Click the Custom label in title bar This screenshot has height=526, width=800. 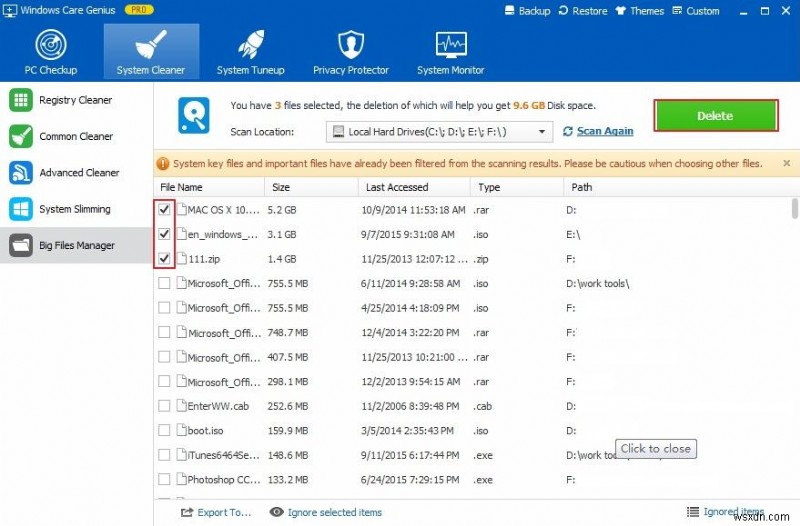[703, 11]
